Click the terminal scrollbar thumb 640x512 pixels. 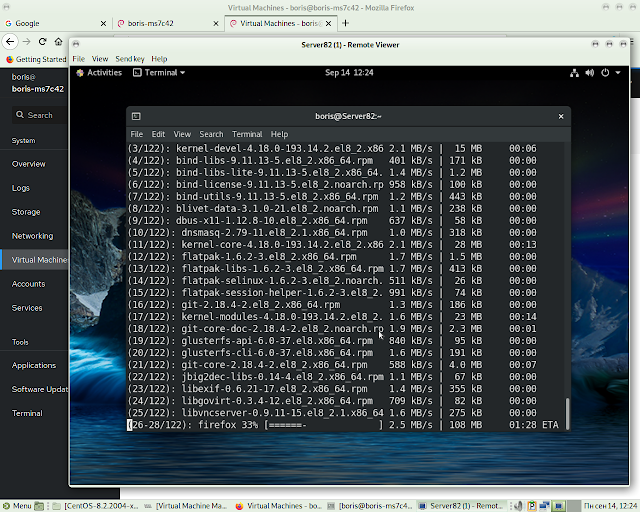click(567, 413)
